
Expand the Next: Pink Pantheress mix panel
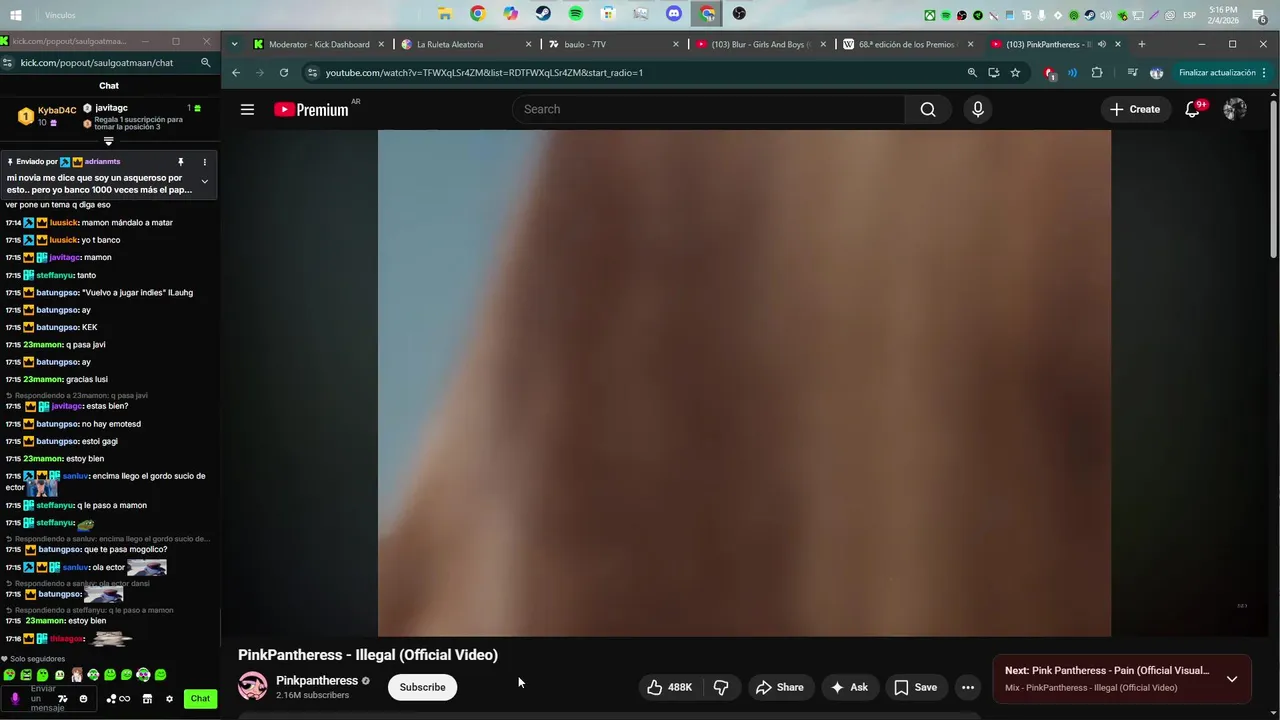click(x=1232, y=679)
